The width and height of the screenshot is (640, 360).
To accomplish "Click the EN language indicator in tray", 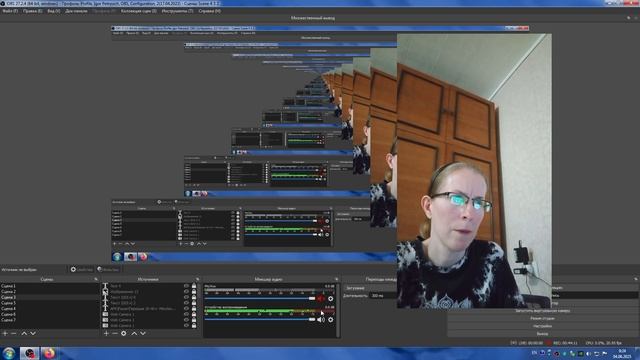I will 534,353.
